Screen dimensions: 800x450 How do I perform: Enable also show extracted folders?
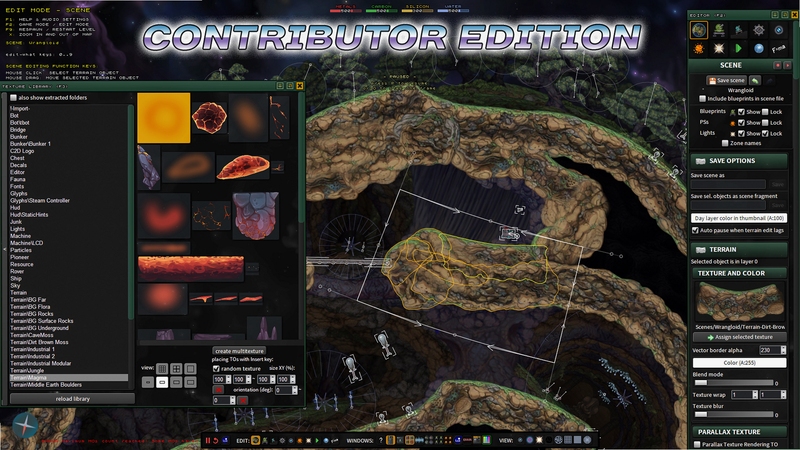13,97
